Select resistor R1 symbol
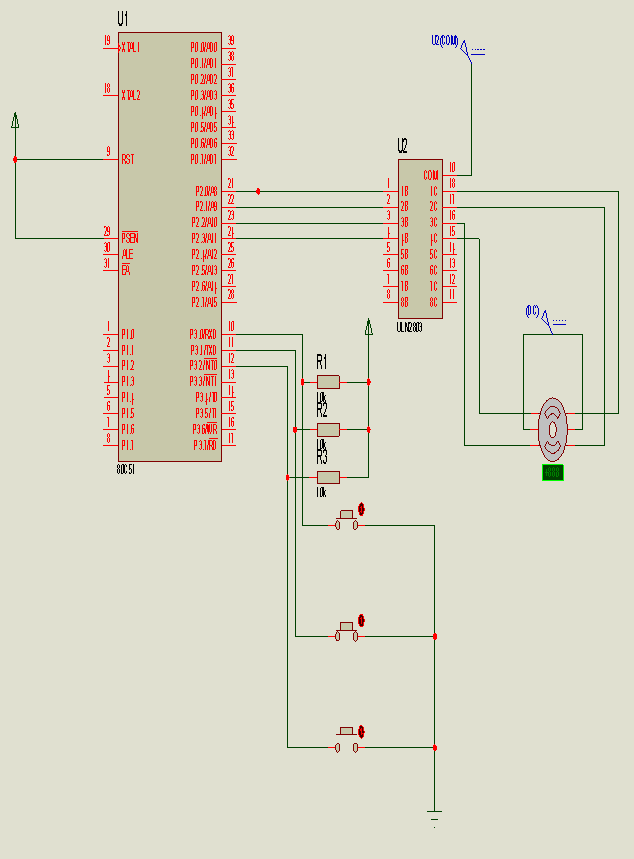 point(328,382)
